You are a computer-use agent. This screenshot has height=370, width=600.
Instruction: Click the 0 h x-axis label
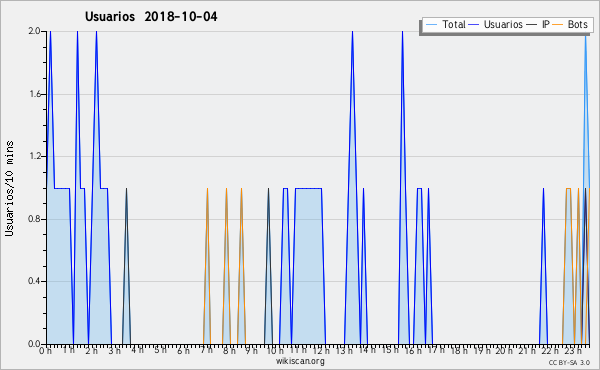[45, 350]
